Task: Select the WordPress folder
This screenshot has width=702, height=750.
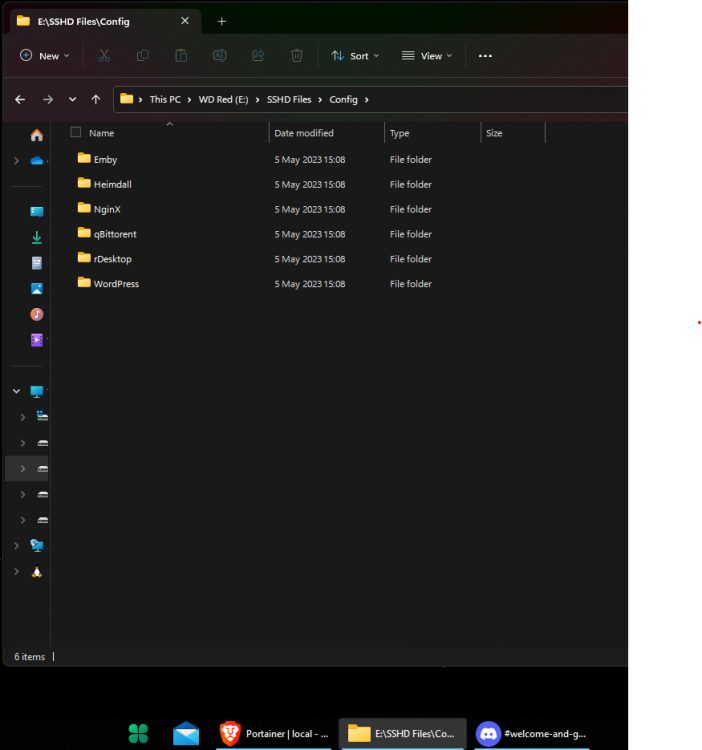Action: point(116,284)
